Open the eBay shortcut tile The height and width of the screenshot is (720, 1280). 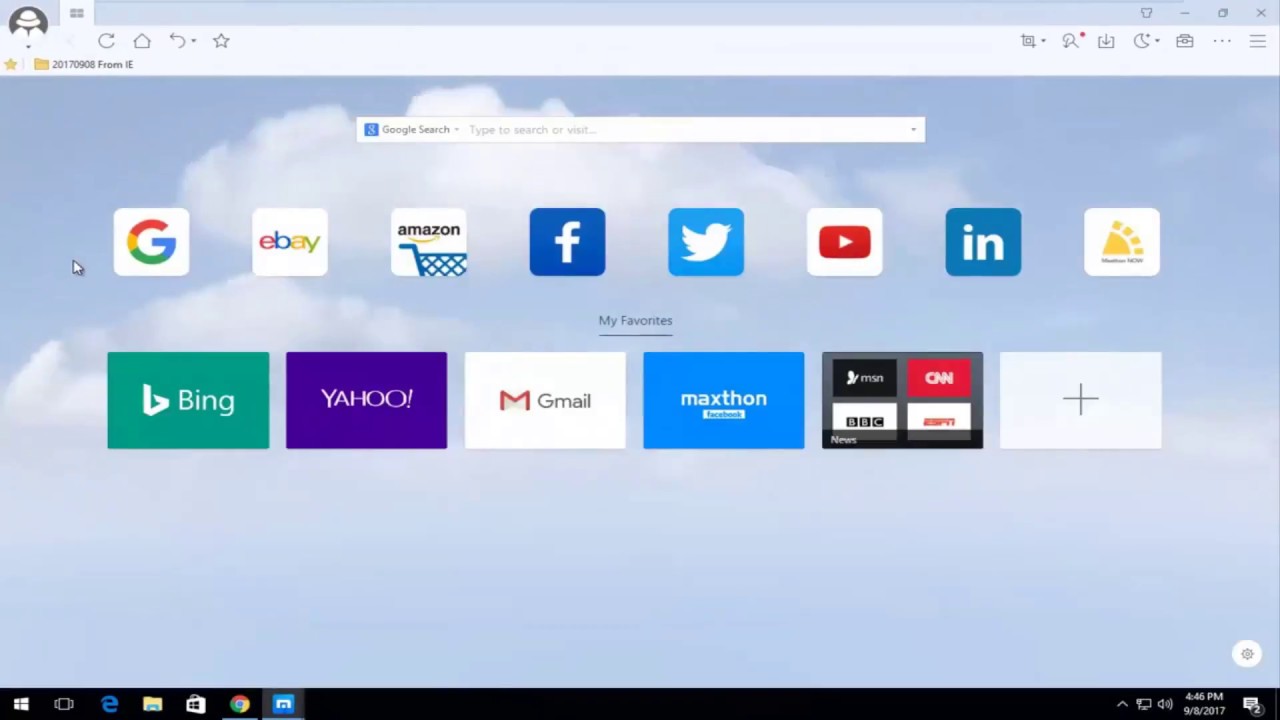tap(290, 242)
